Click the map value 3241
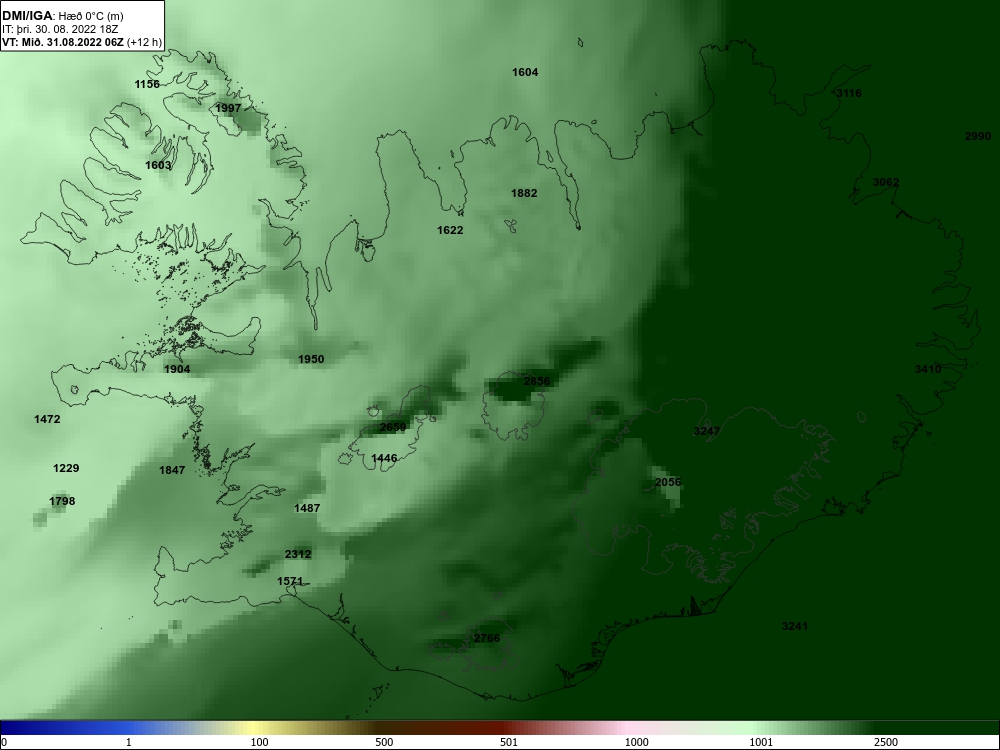This screenshot has height=750, width=1000. pyautogui.click(x=795, y=626)
